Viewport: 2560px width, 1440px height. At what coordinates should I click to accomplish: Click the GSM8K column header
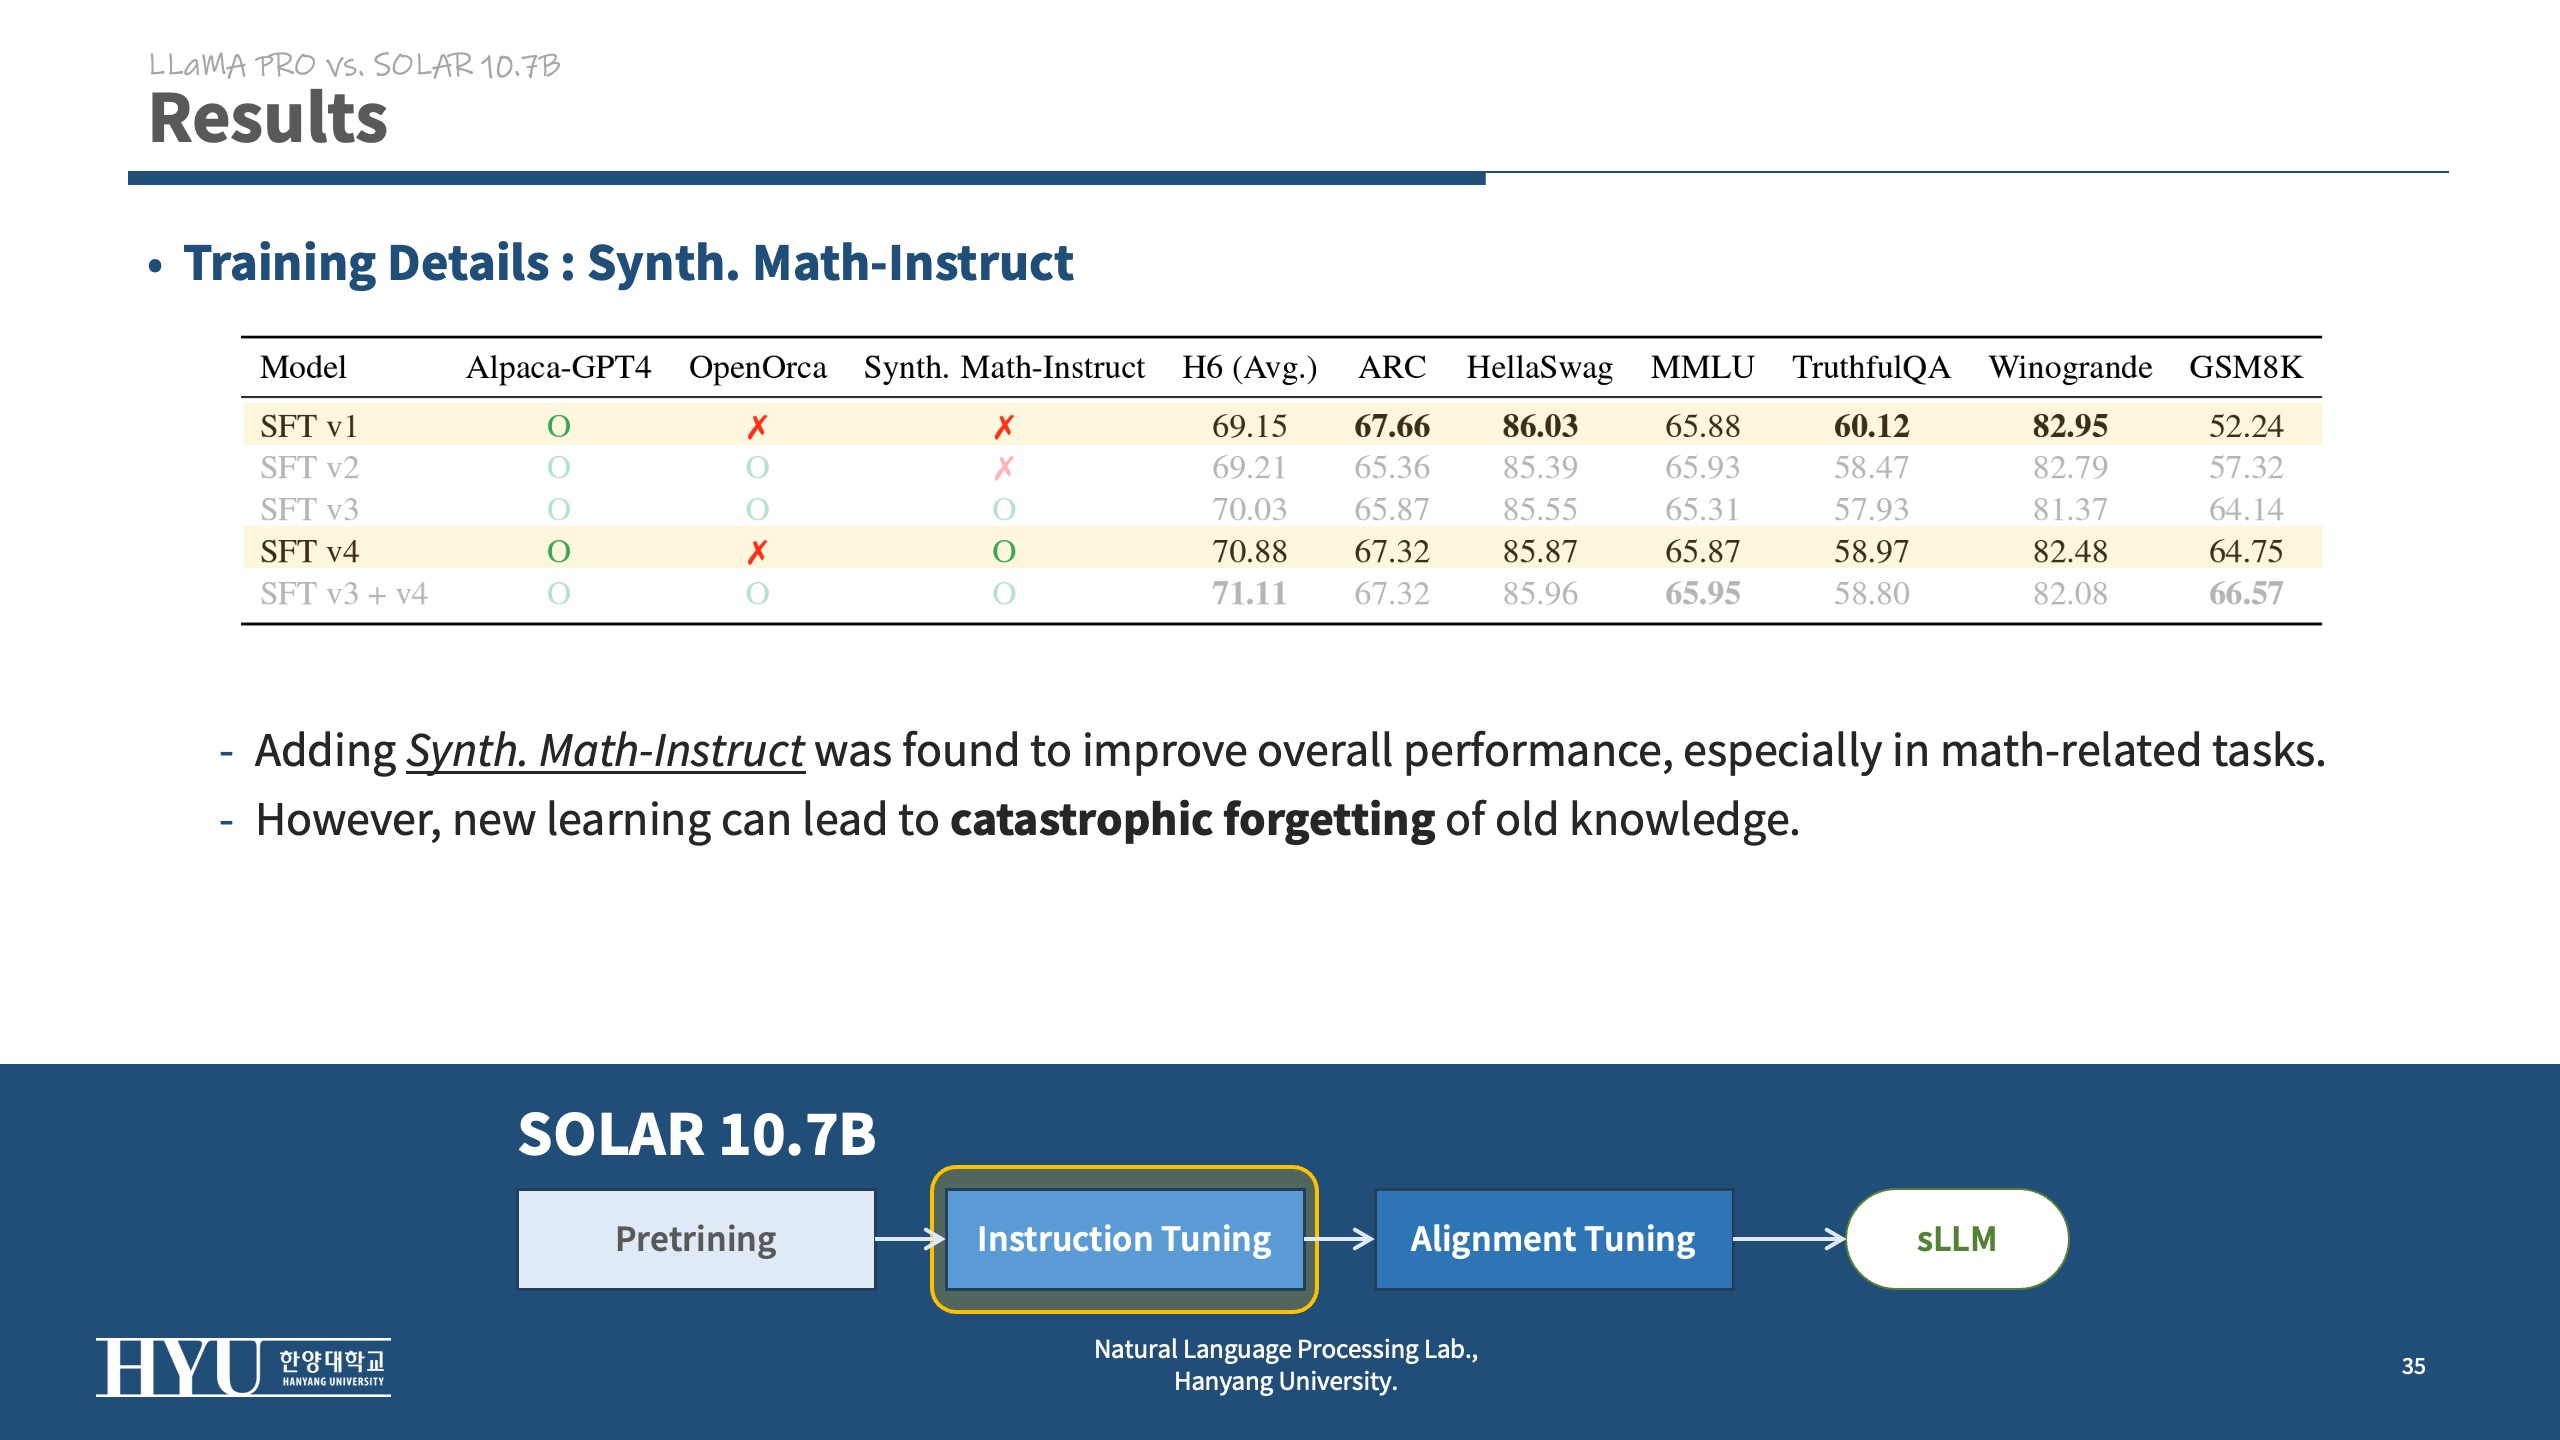(2245, 367)
